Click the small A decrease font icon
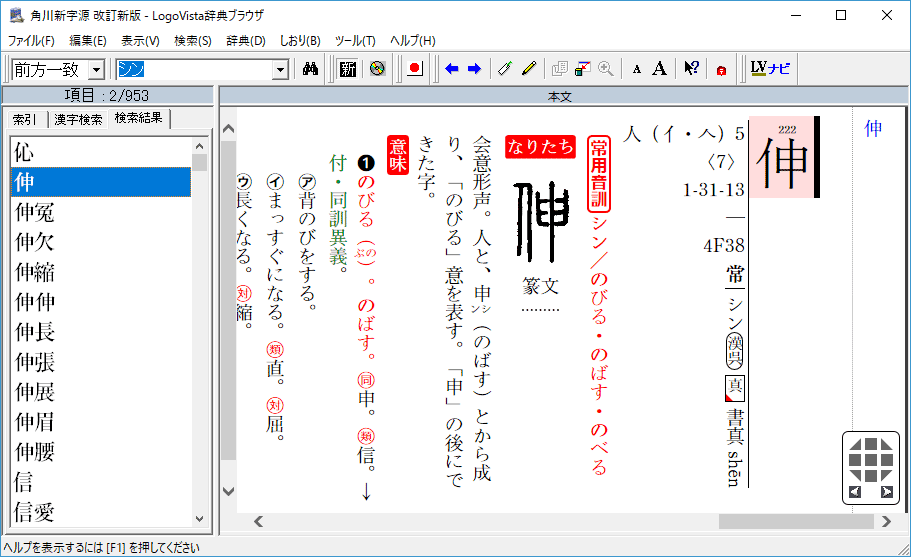This screenshot has width=911, height=557. [x=637, y=69]
